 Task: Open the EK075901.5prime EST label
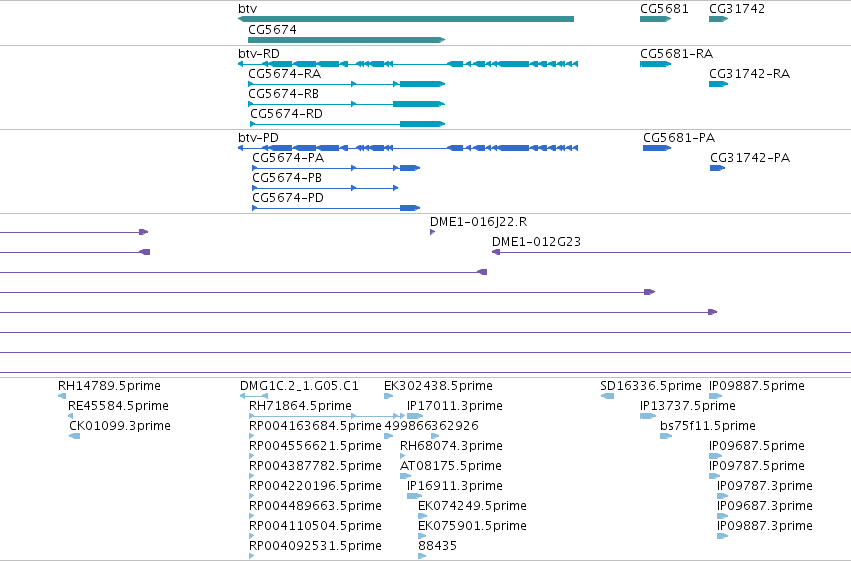coord(472,526)
